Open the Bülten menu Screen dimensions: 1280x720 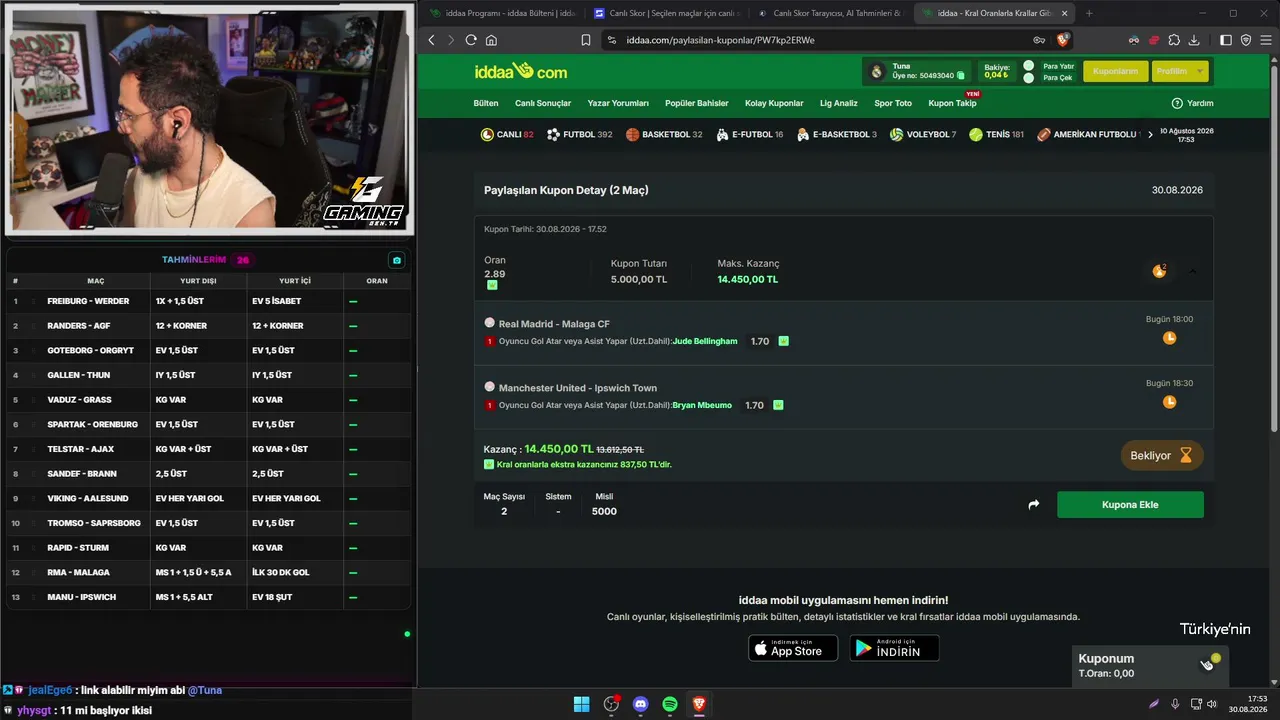point(486,103)
